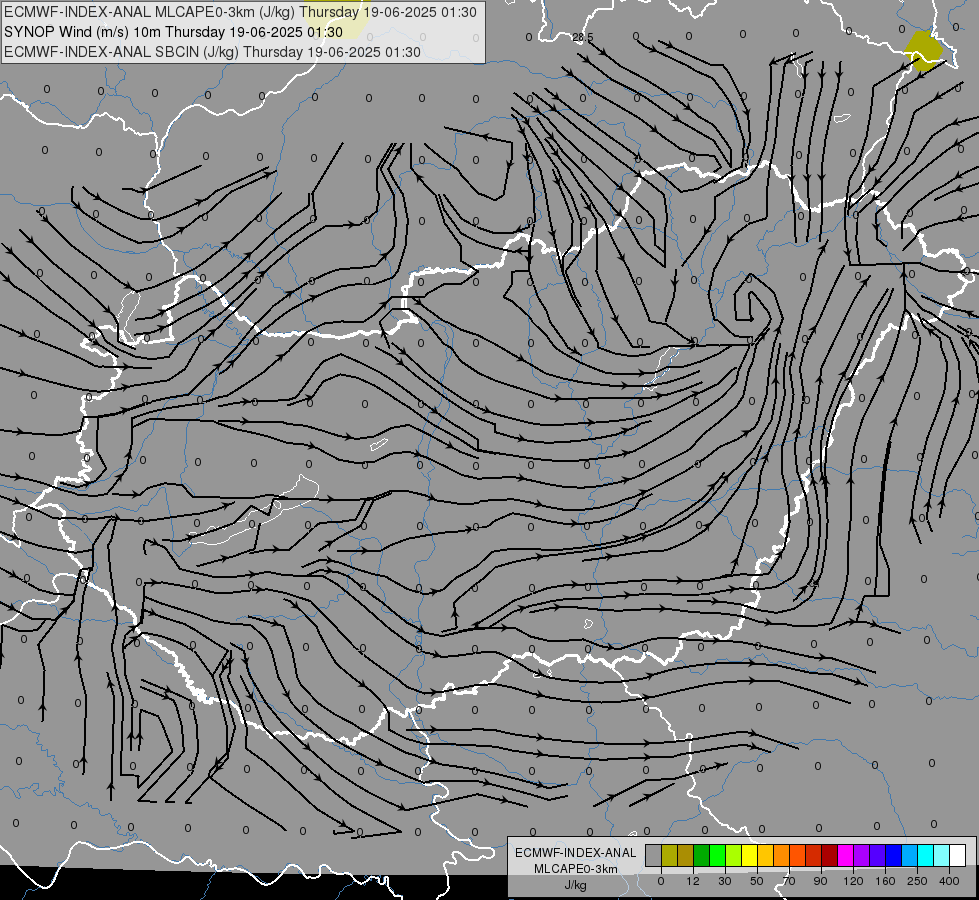979x900 pixels.
Task: Click the pure blue legend swatch
Action: click(x=893, y=855)
